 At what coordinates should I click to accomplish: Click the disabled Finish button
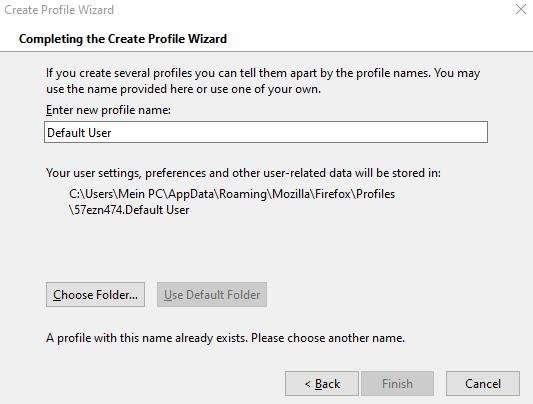[397, 384]
